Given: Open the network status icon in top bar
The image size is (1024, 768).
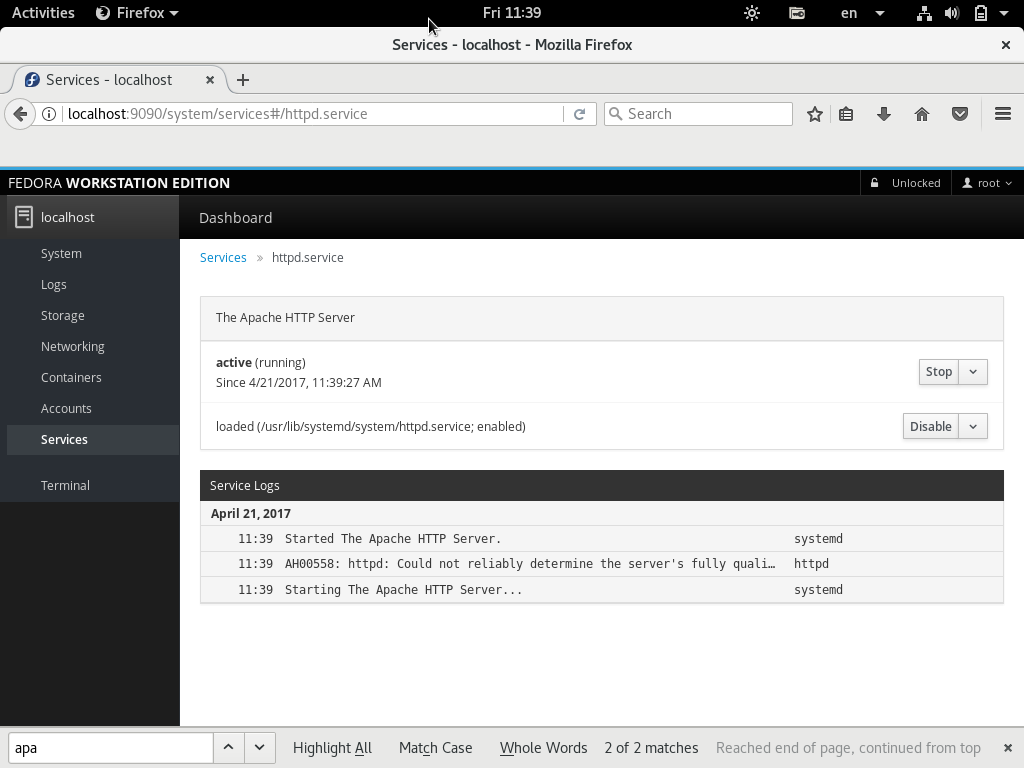Looking at the screenshot, I should coord(924,13).
